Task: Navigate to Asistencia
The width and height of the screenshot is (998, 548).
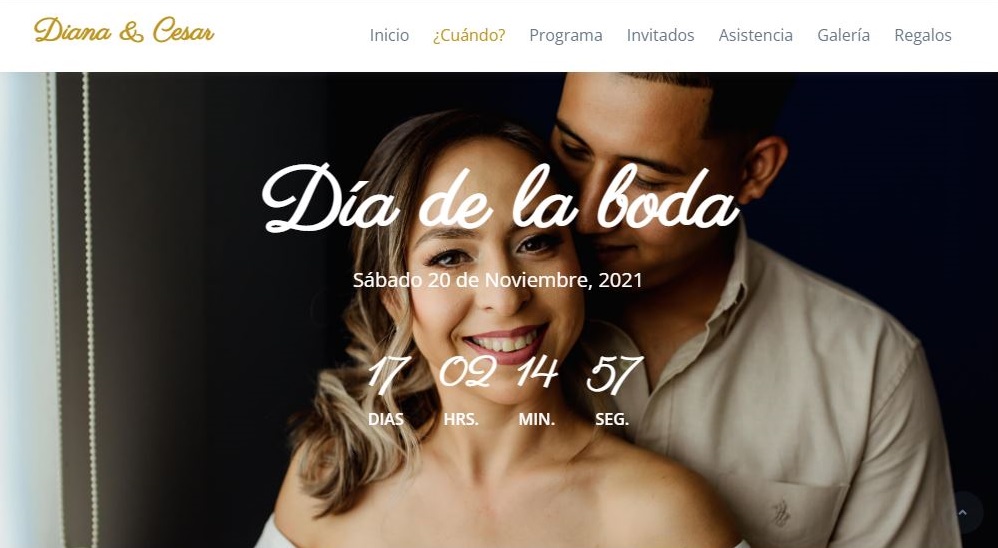Action: pos(756,35)
